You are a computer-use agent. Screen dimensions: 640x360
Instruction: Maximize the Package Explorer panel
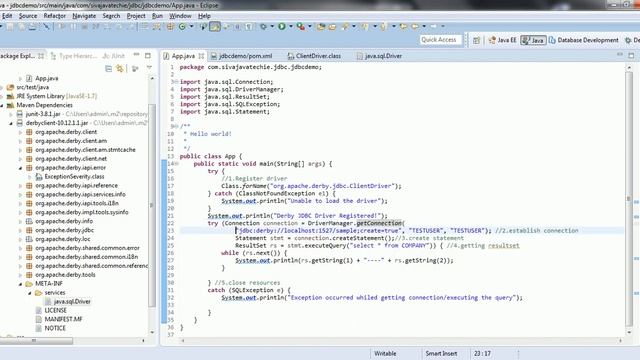tap(148, 56)
